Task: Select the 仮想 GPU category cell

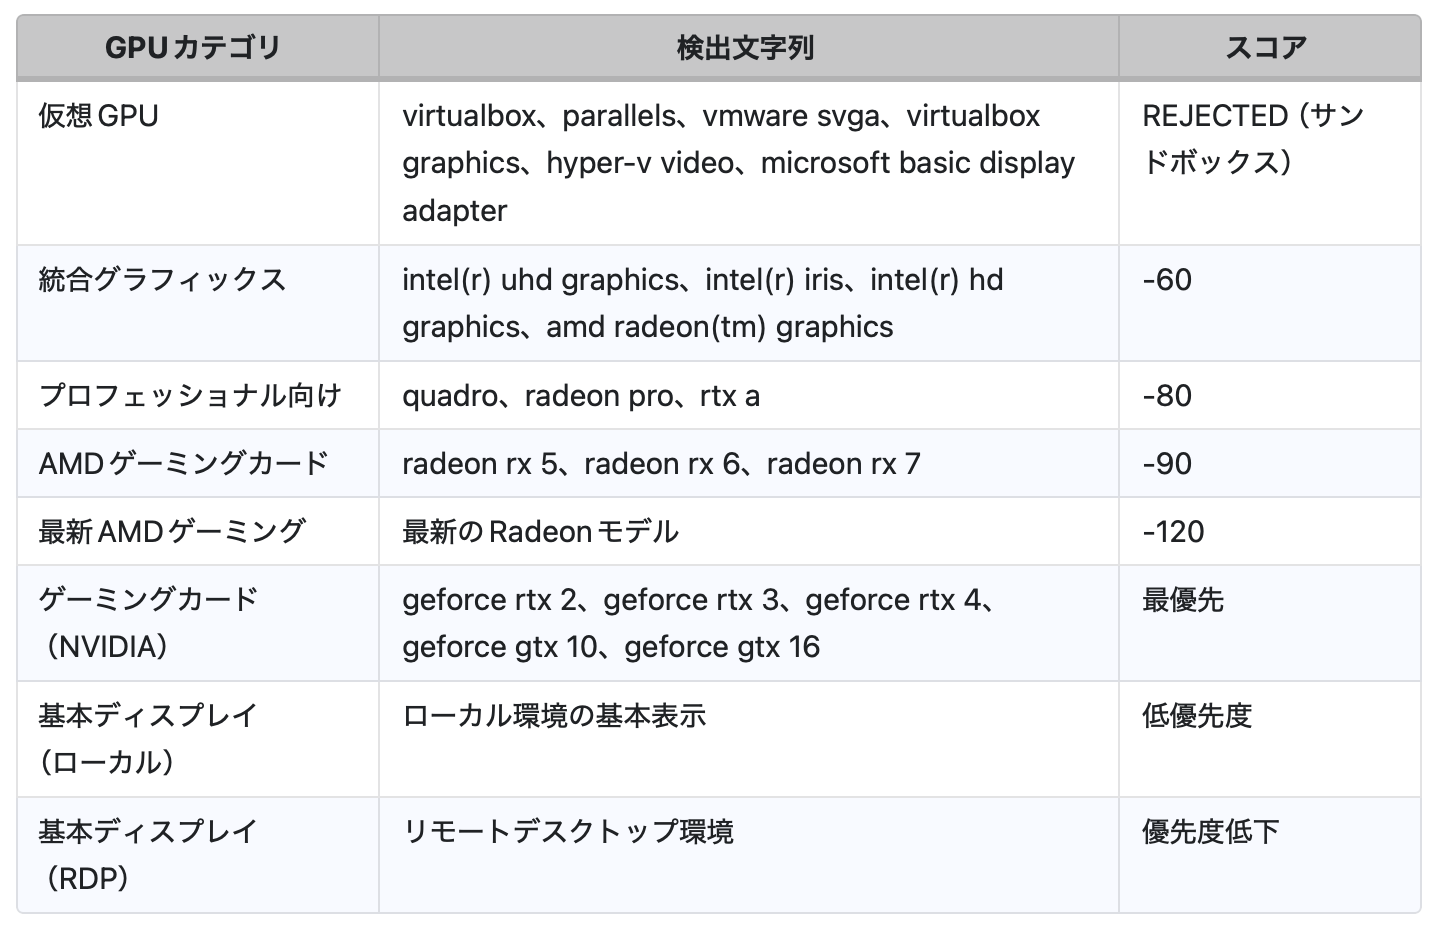Action: click(x=99, y=116)
